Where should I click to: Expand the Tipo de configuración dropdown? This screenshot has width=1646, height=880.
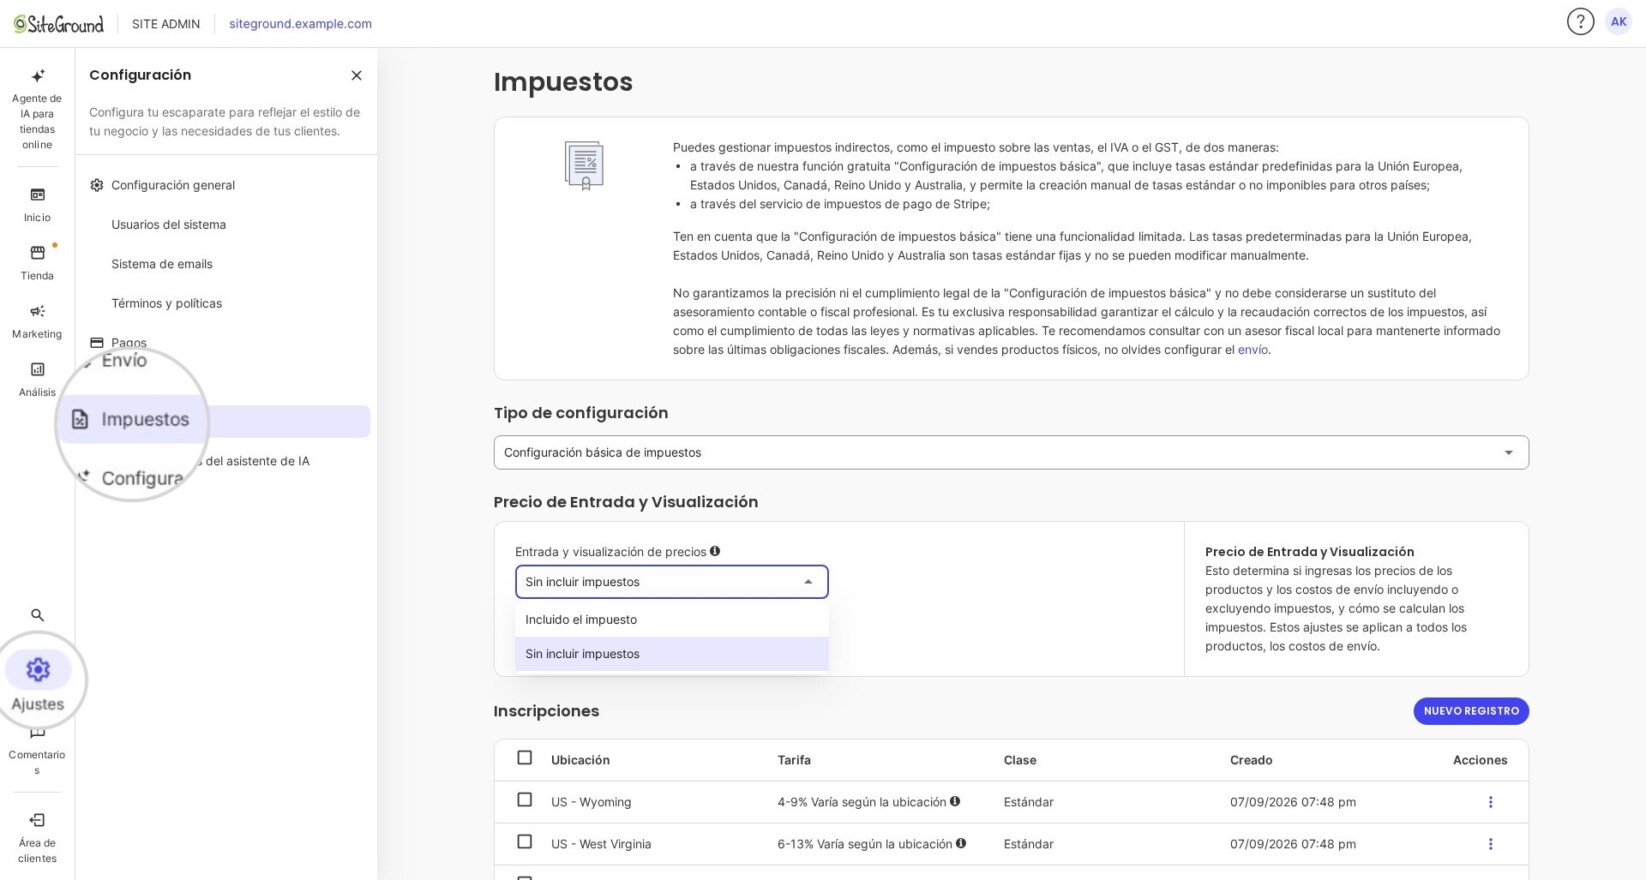pyautogui.click(x=1011, y=452)
